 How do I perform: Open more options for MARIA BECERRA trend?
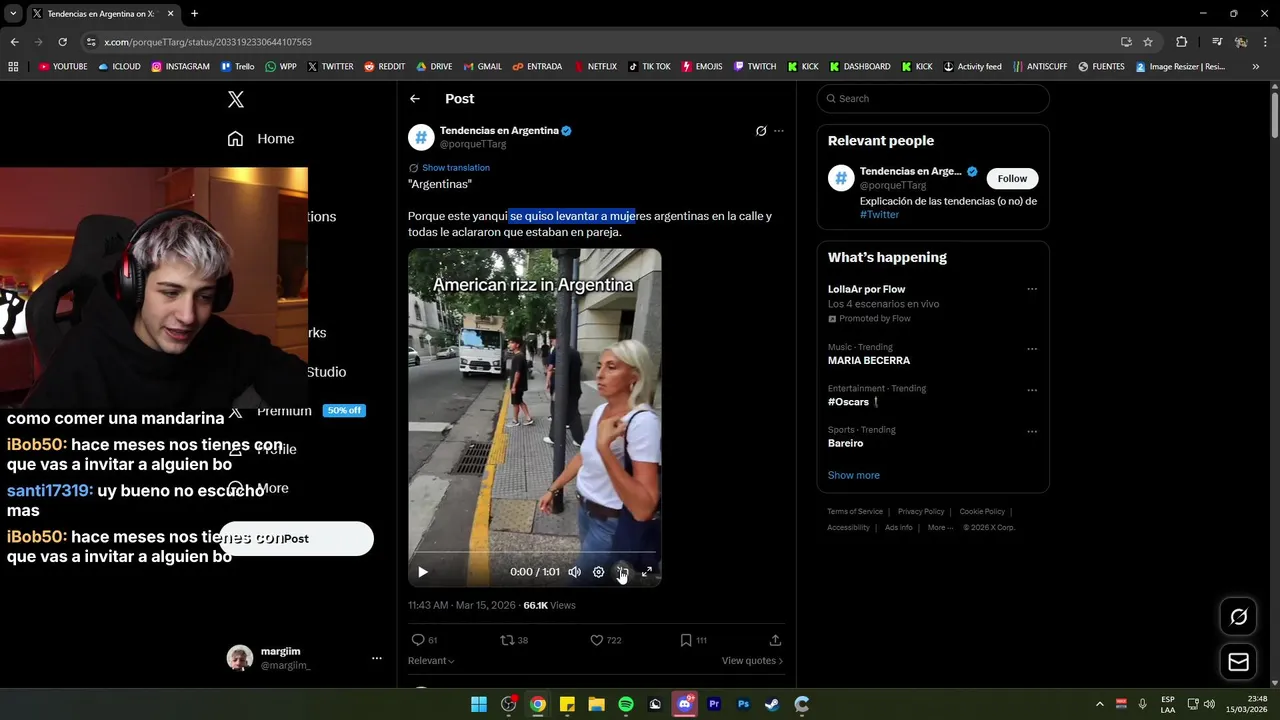click(1032, 349)
